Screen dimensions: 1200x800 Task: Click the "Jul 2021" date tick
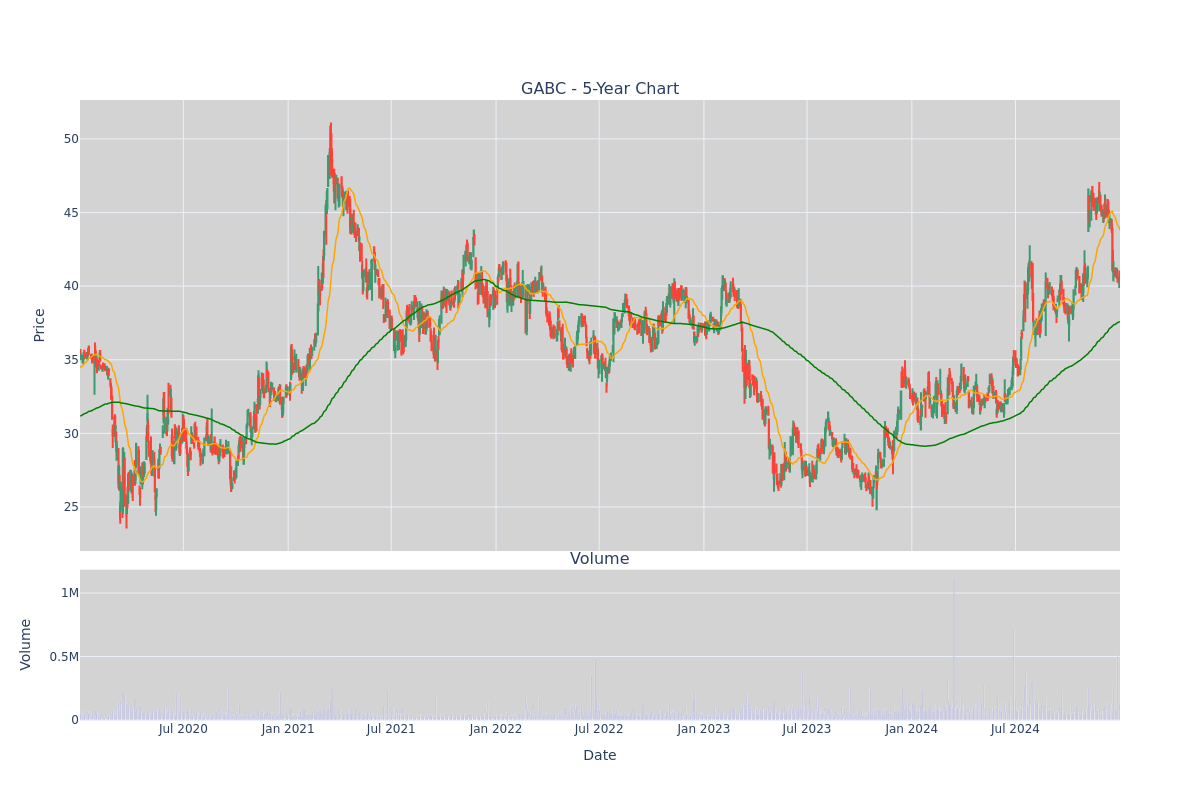[x=391, y=729]
